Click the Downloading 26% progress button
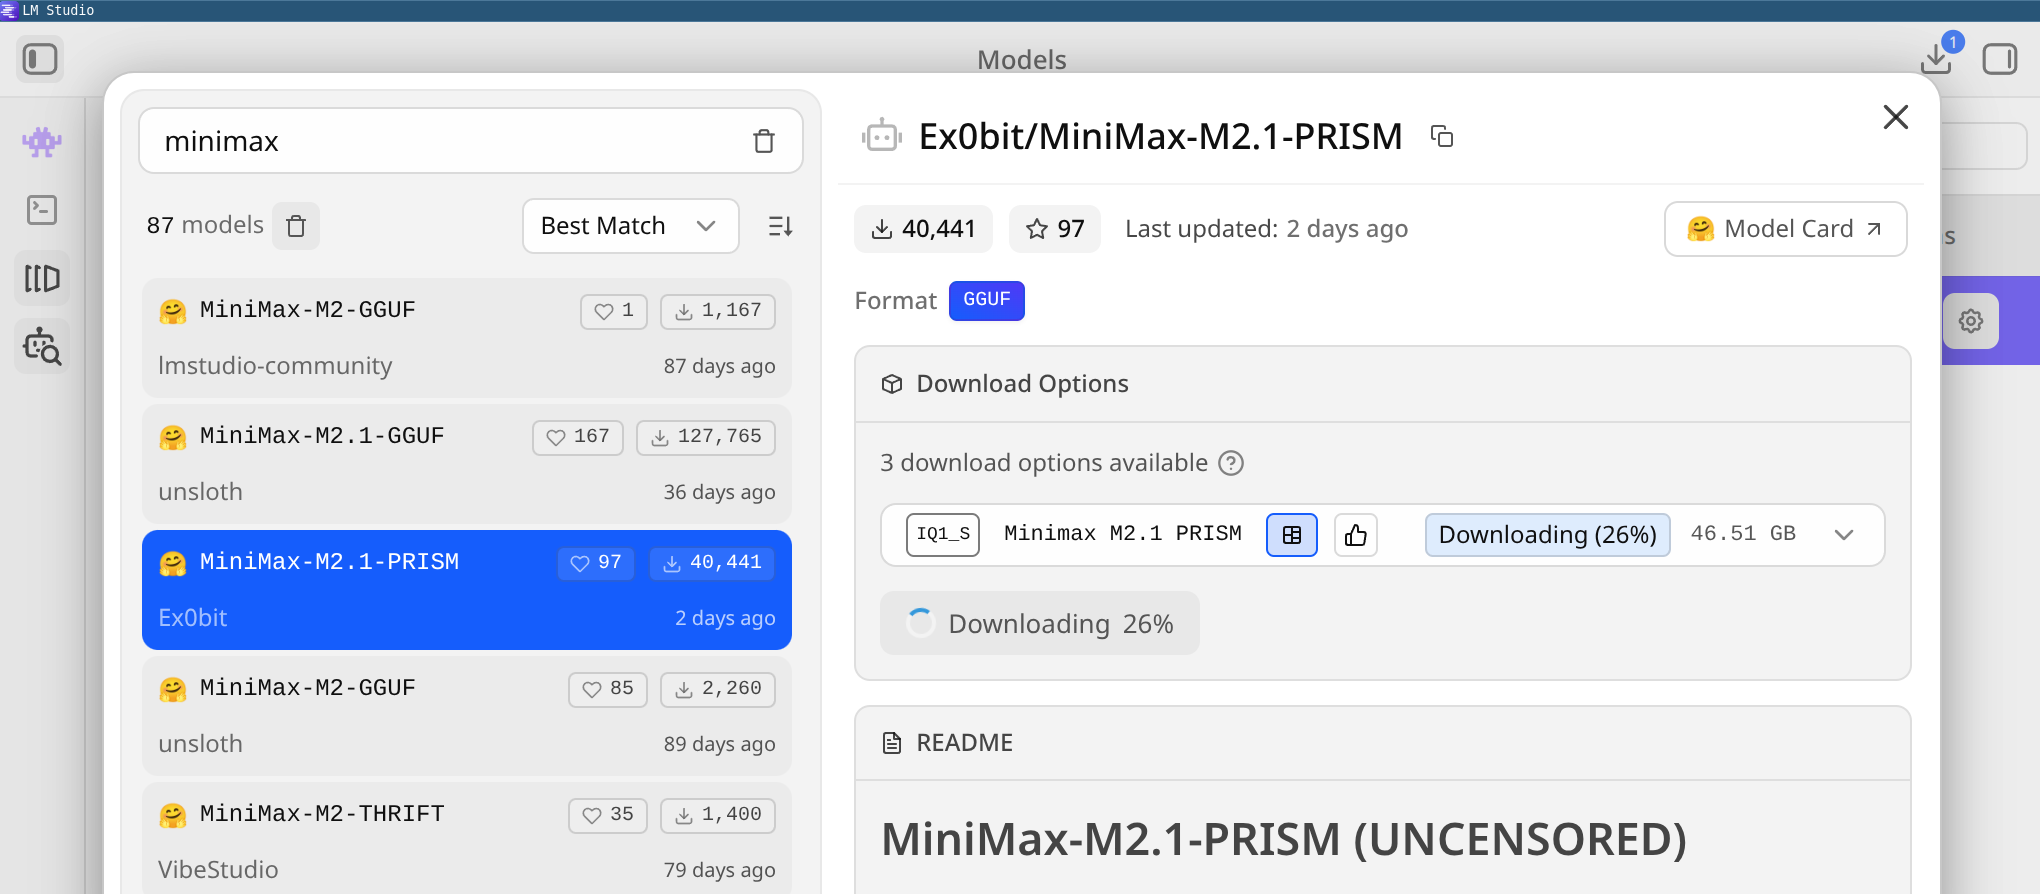 1039,624
